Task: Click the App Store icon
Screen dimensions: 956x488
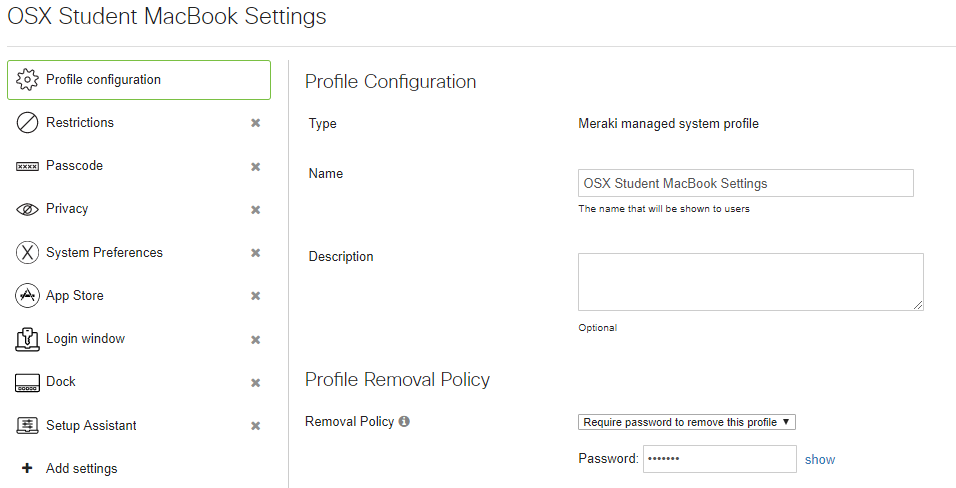Action: pos(28,296)
